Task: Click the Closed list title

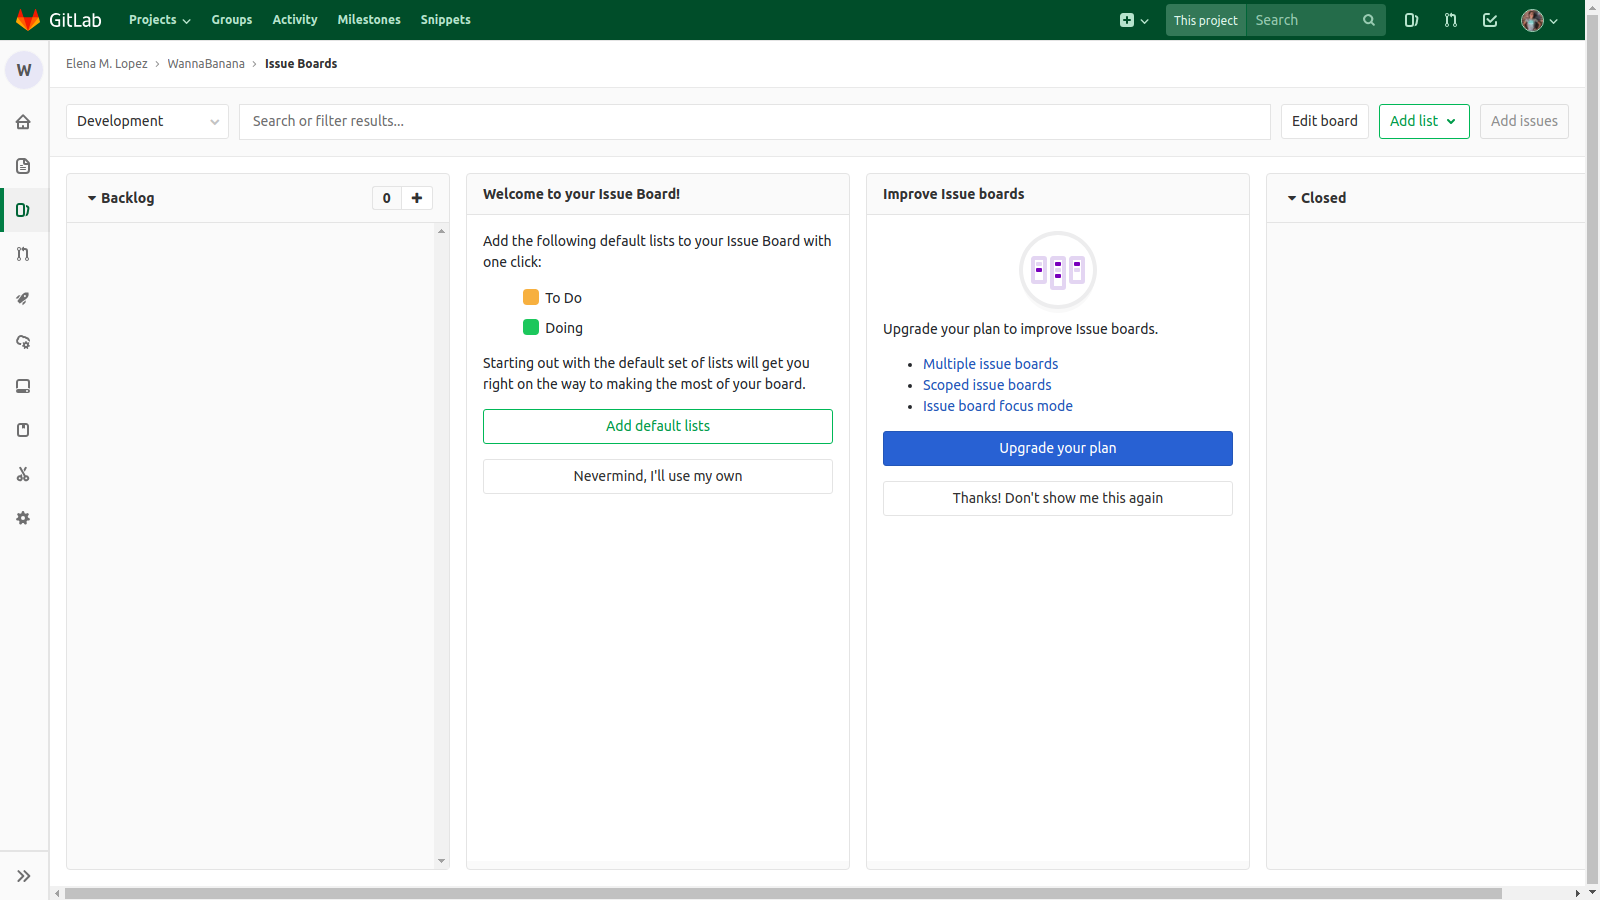Action: (x=1324, y=198)
